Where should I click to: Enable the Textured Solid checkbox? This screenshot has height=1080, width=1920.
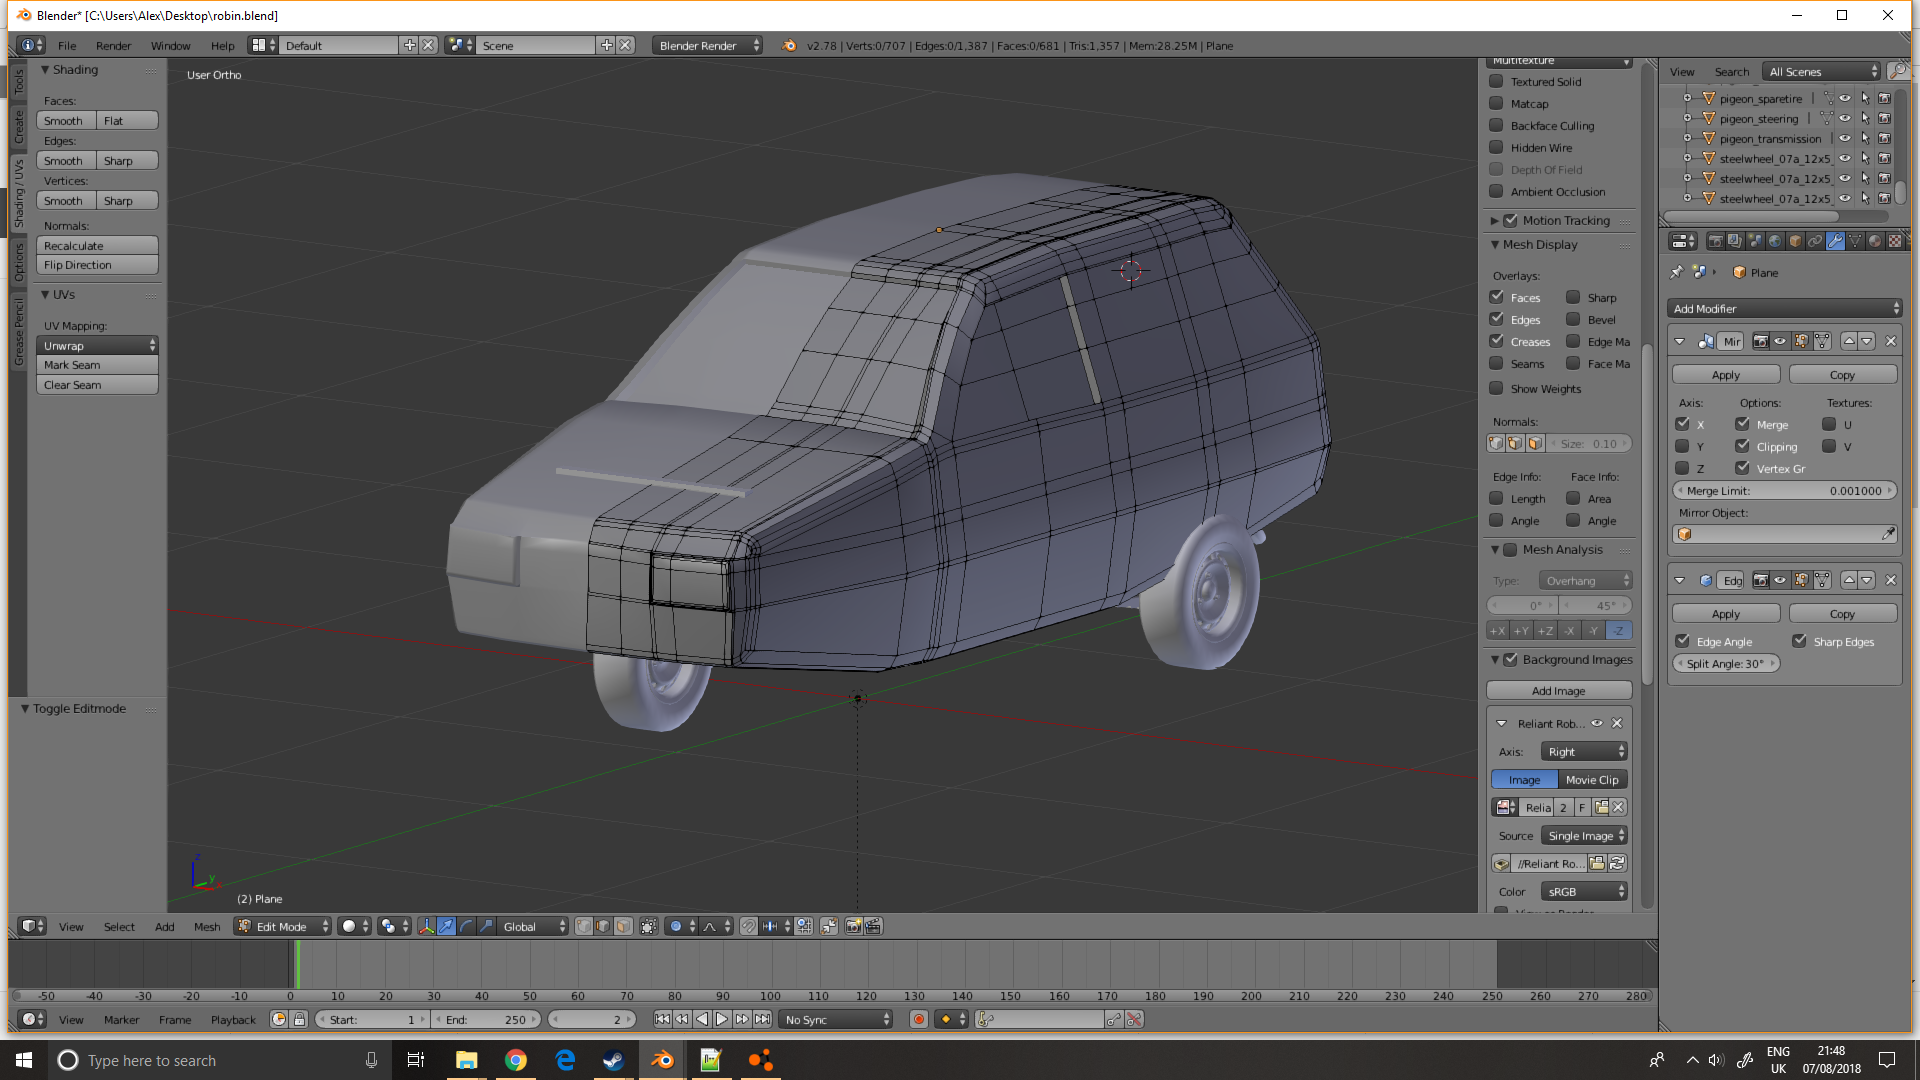[1496, 81]
